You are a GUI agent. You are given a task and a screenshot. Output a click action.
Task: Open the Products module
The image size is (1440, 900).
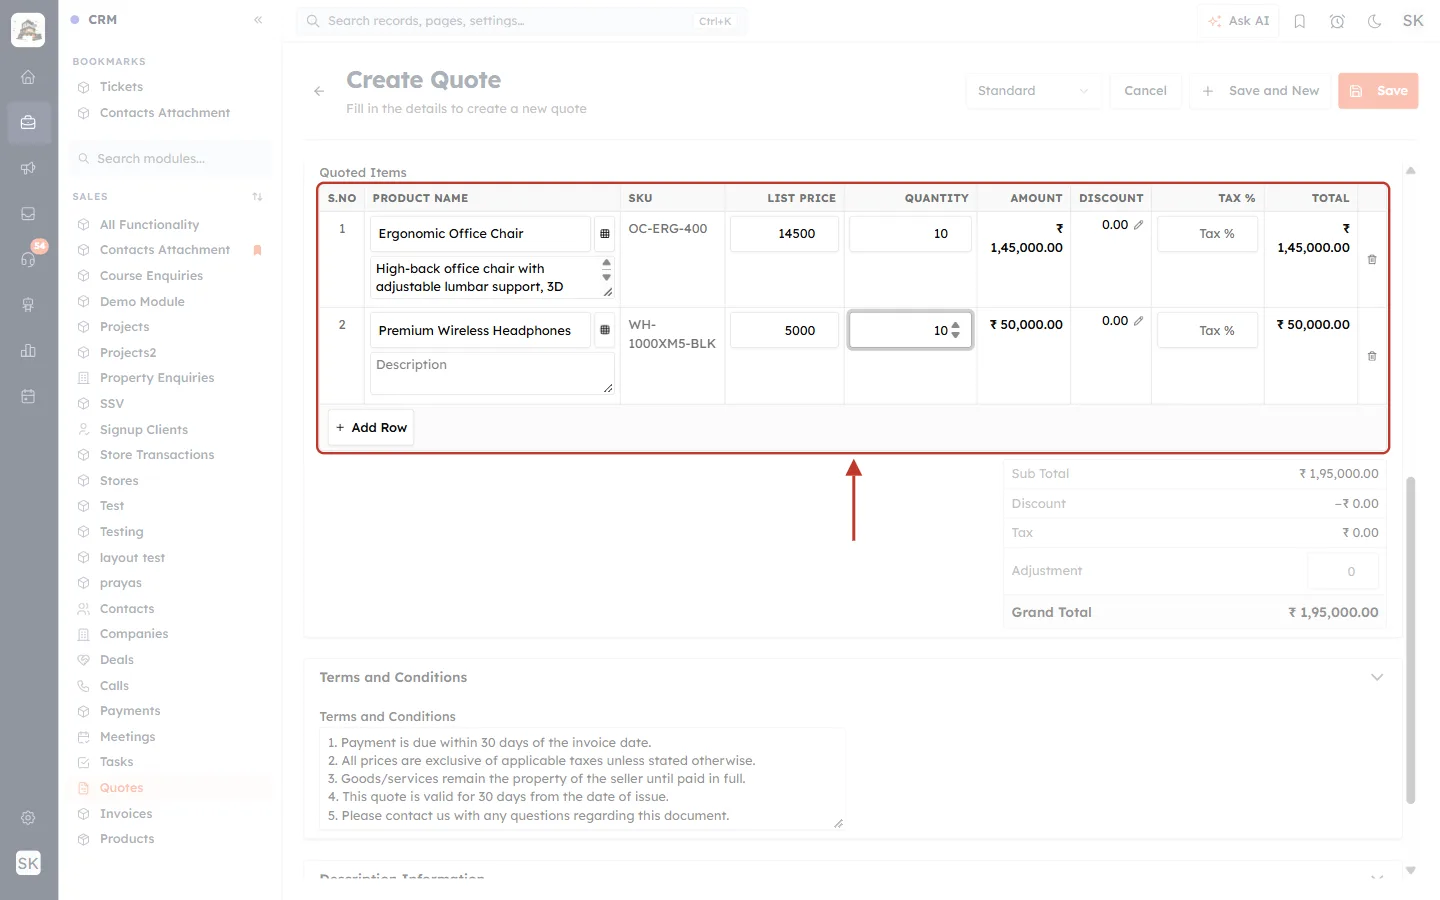[x=127, y=839]
